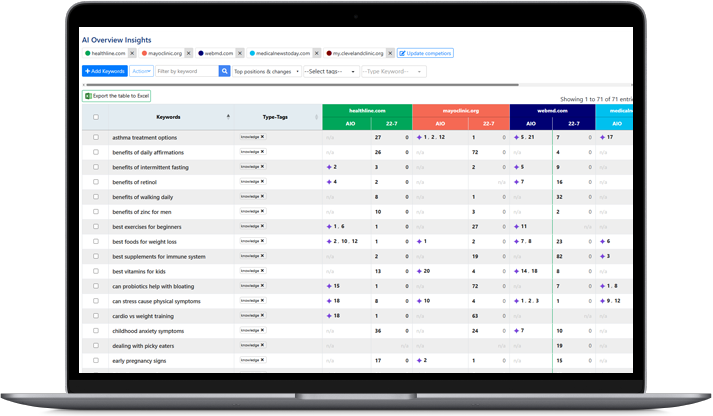
Task: Click the green healthline.com color dot
Action: [x=88, y=53]
